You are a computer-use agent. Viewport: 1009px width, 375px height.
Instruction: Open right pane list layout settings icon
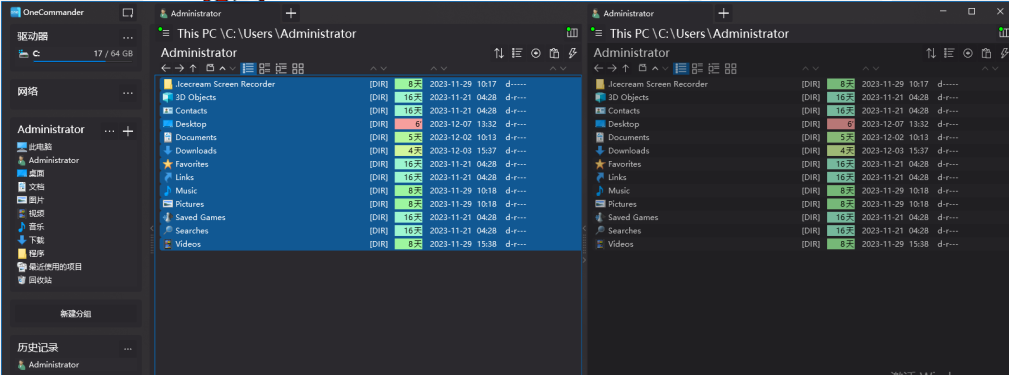coord(949,53)
